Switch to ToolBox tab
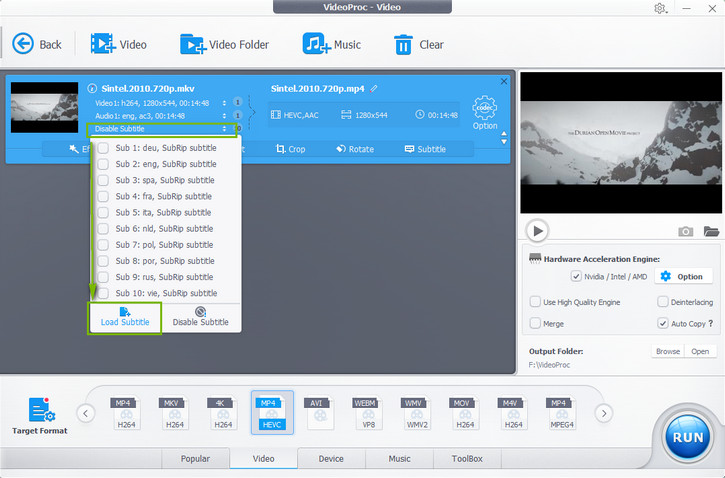 pos(467,458)
